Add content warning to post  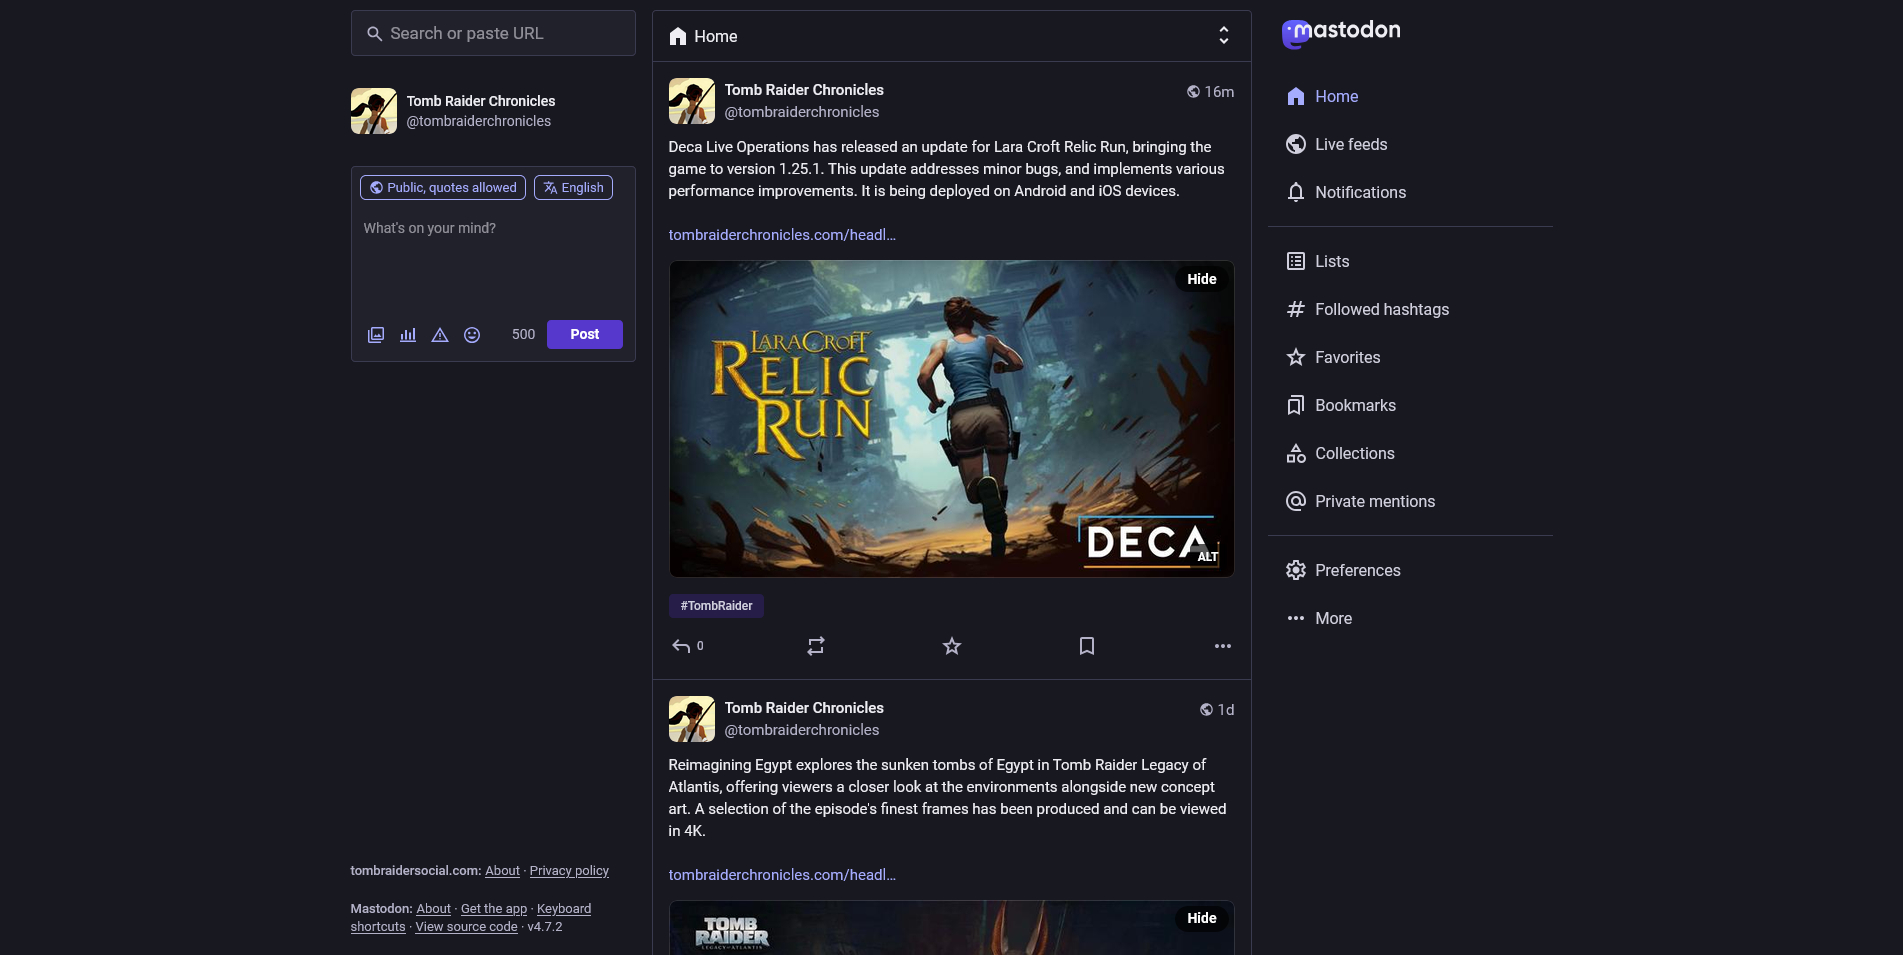click(440, 335)
